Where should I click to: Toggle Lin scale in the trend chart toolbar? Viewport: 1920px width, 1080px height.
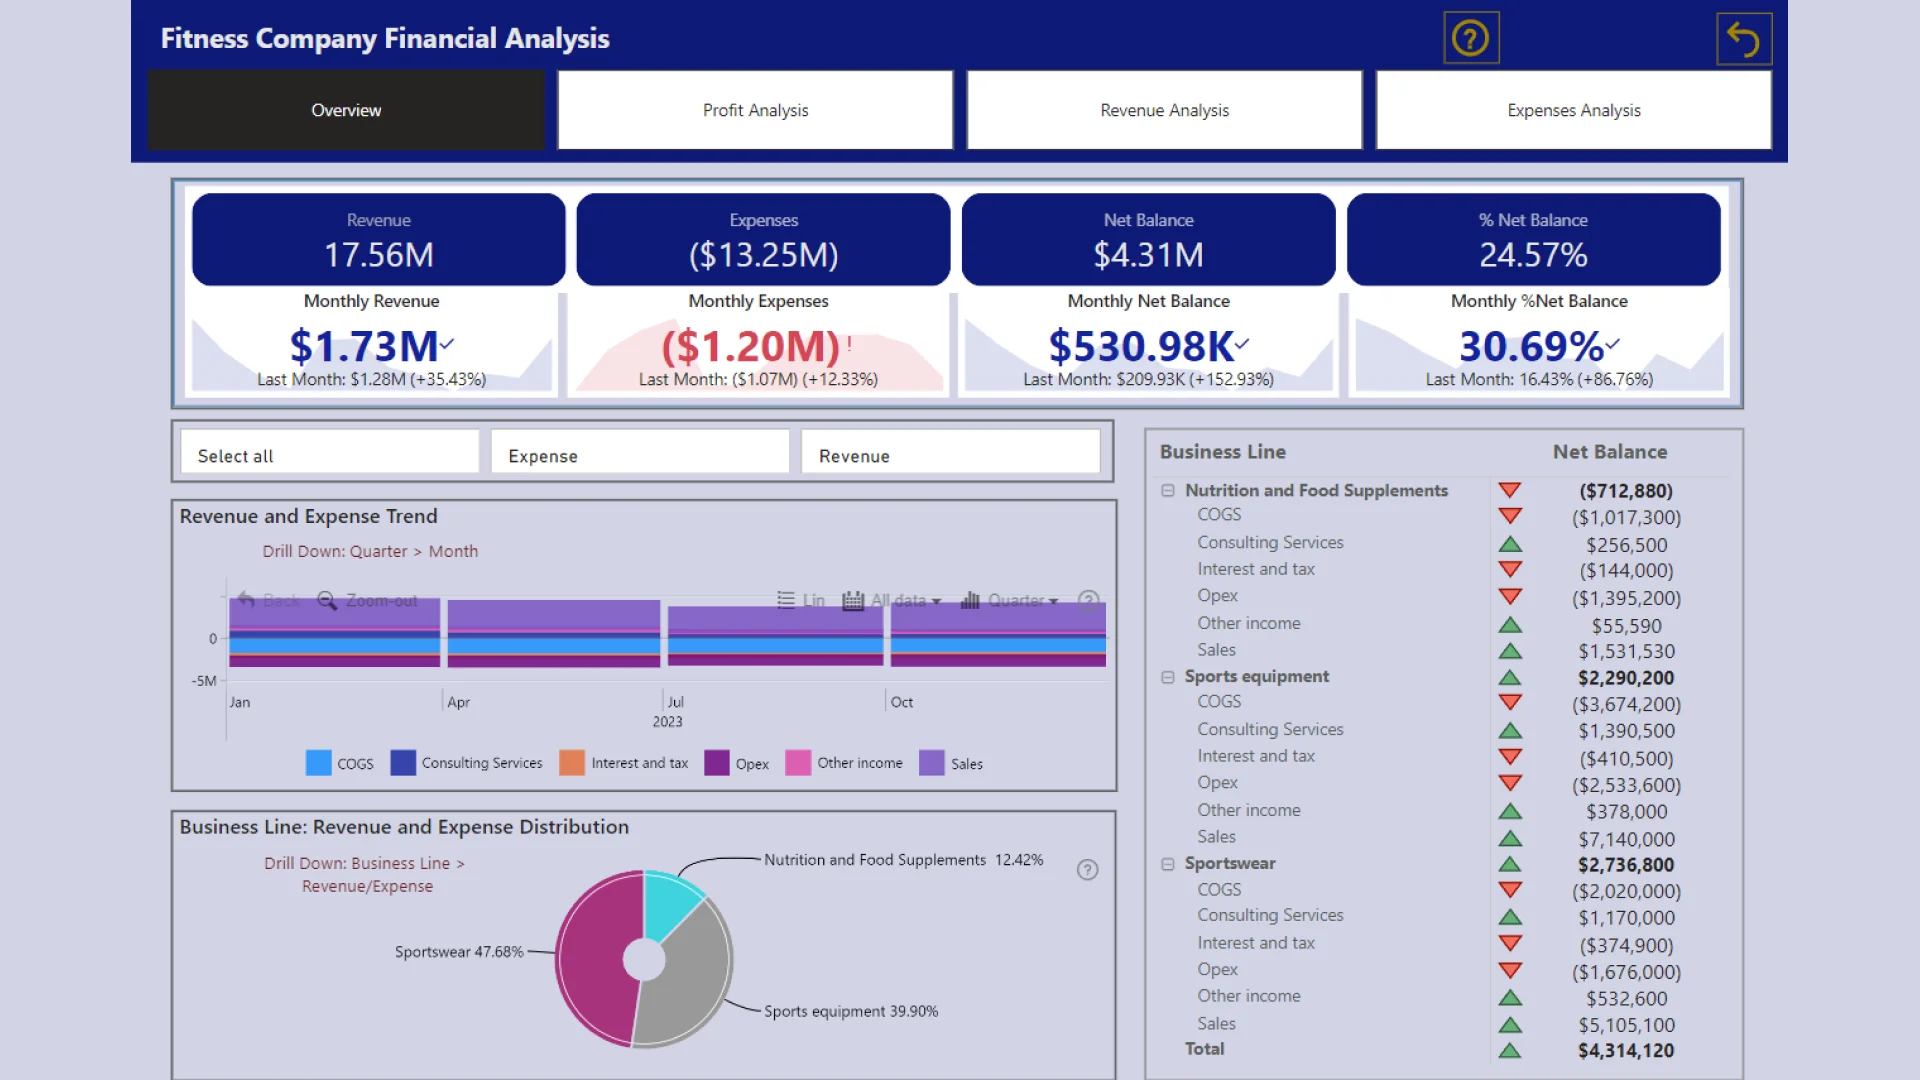tap(801, 600)
